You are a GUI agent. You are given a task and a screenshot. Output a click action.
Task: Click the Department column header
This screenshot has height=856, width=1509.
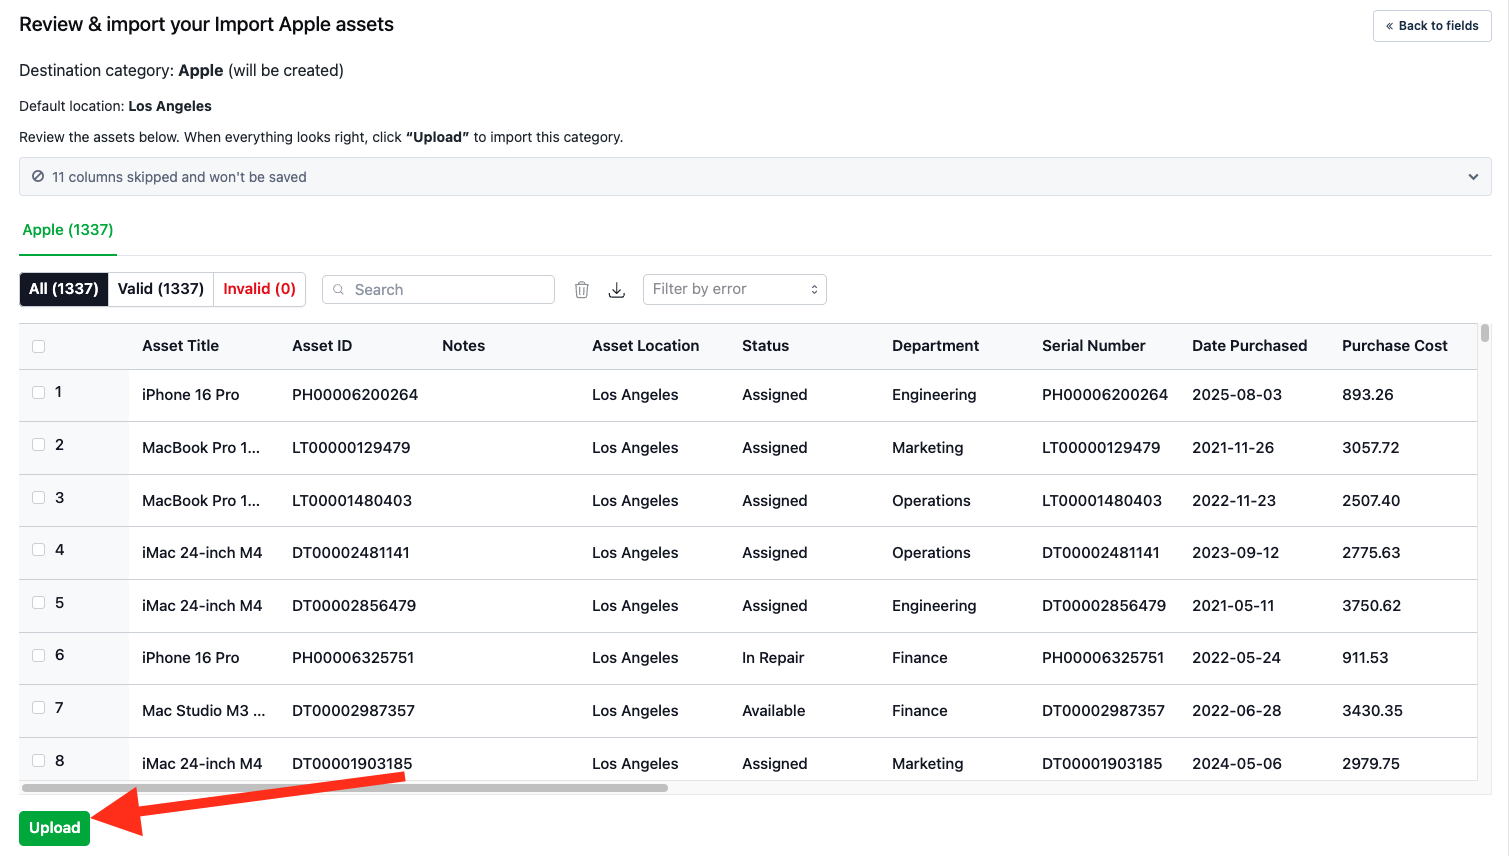coord(936,346)
